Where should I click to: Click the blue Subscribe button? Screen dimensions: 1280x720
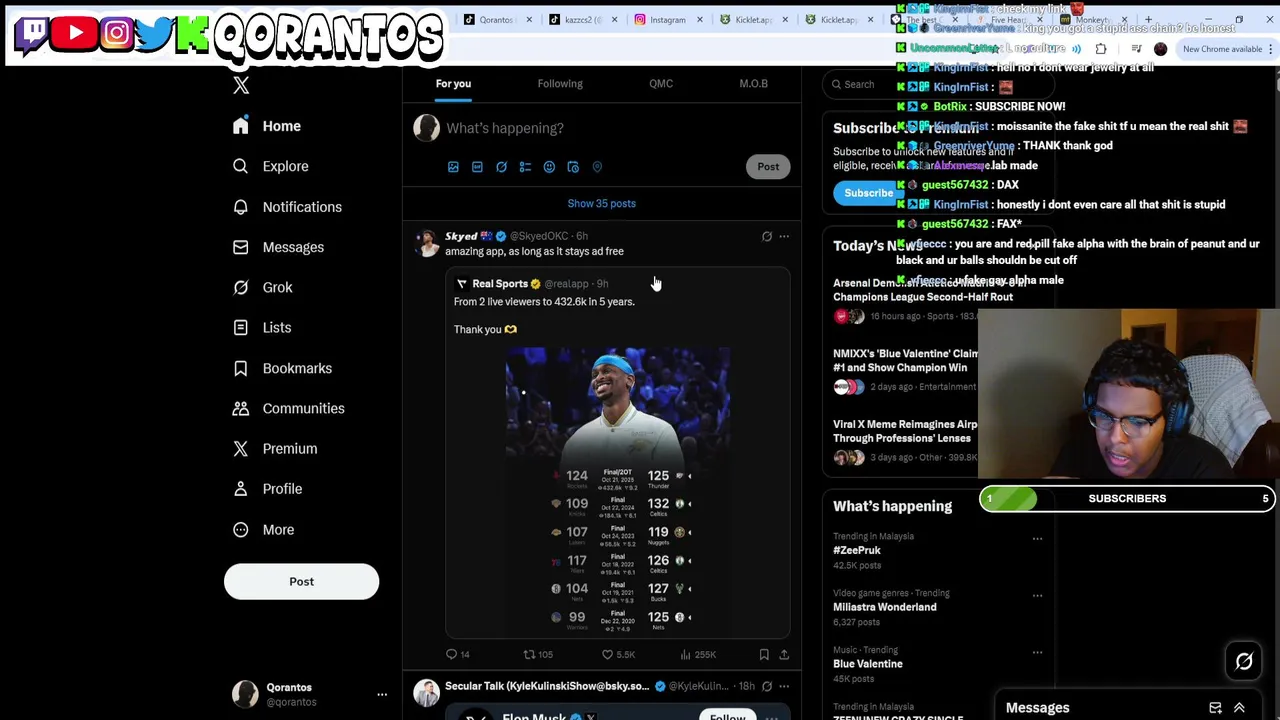tap(868, 194)
